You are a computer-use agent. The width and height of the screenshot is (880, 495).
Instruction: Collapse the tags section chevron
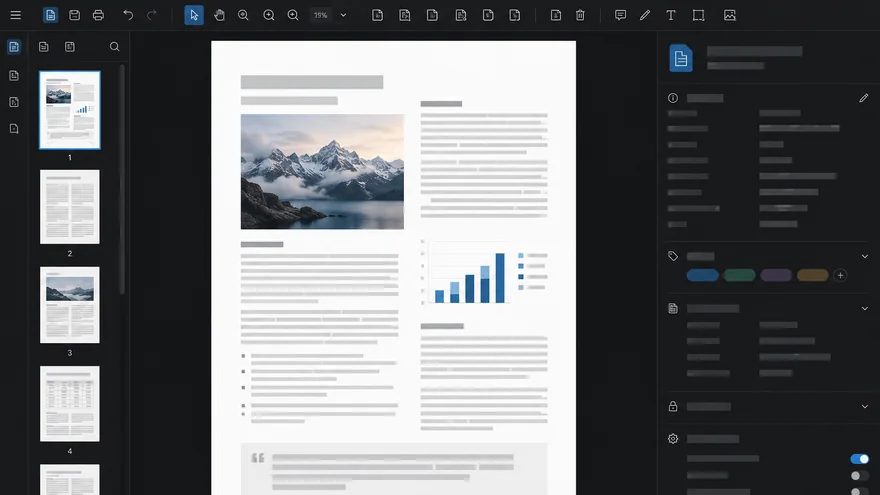865,256
